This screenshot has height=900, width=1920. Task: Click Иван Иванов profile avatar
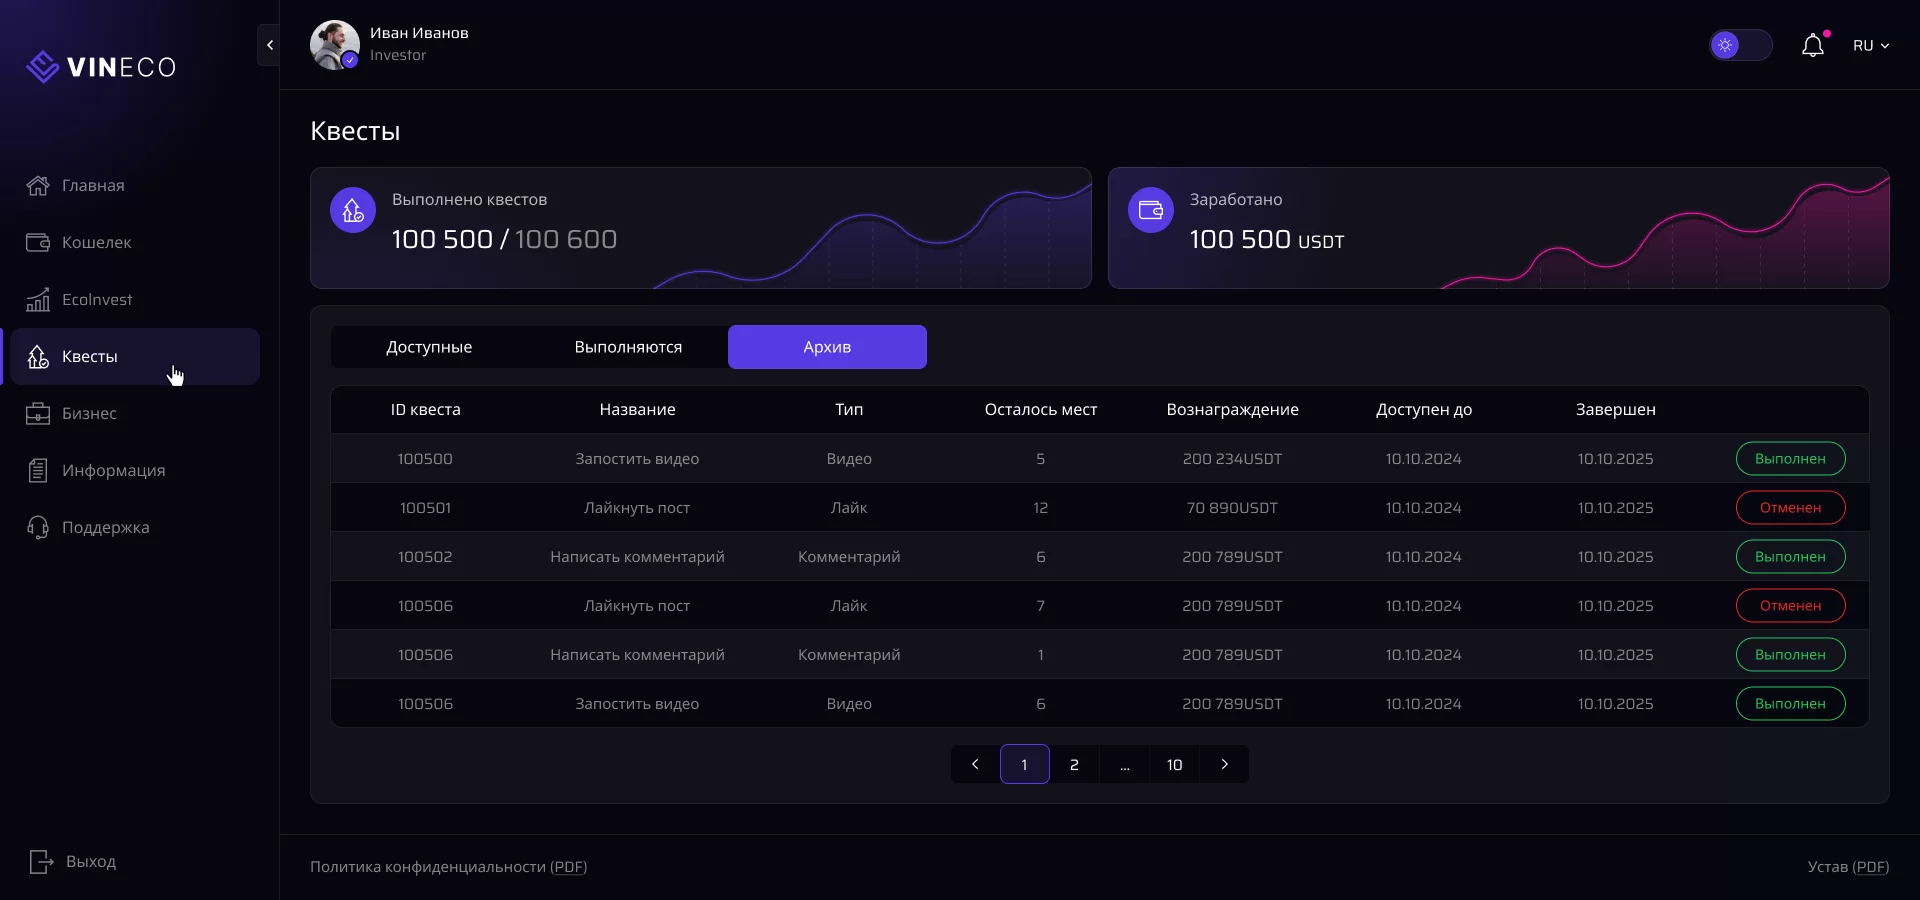[x=334, y=45]
